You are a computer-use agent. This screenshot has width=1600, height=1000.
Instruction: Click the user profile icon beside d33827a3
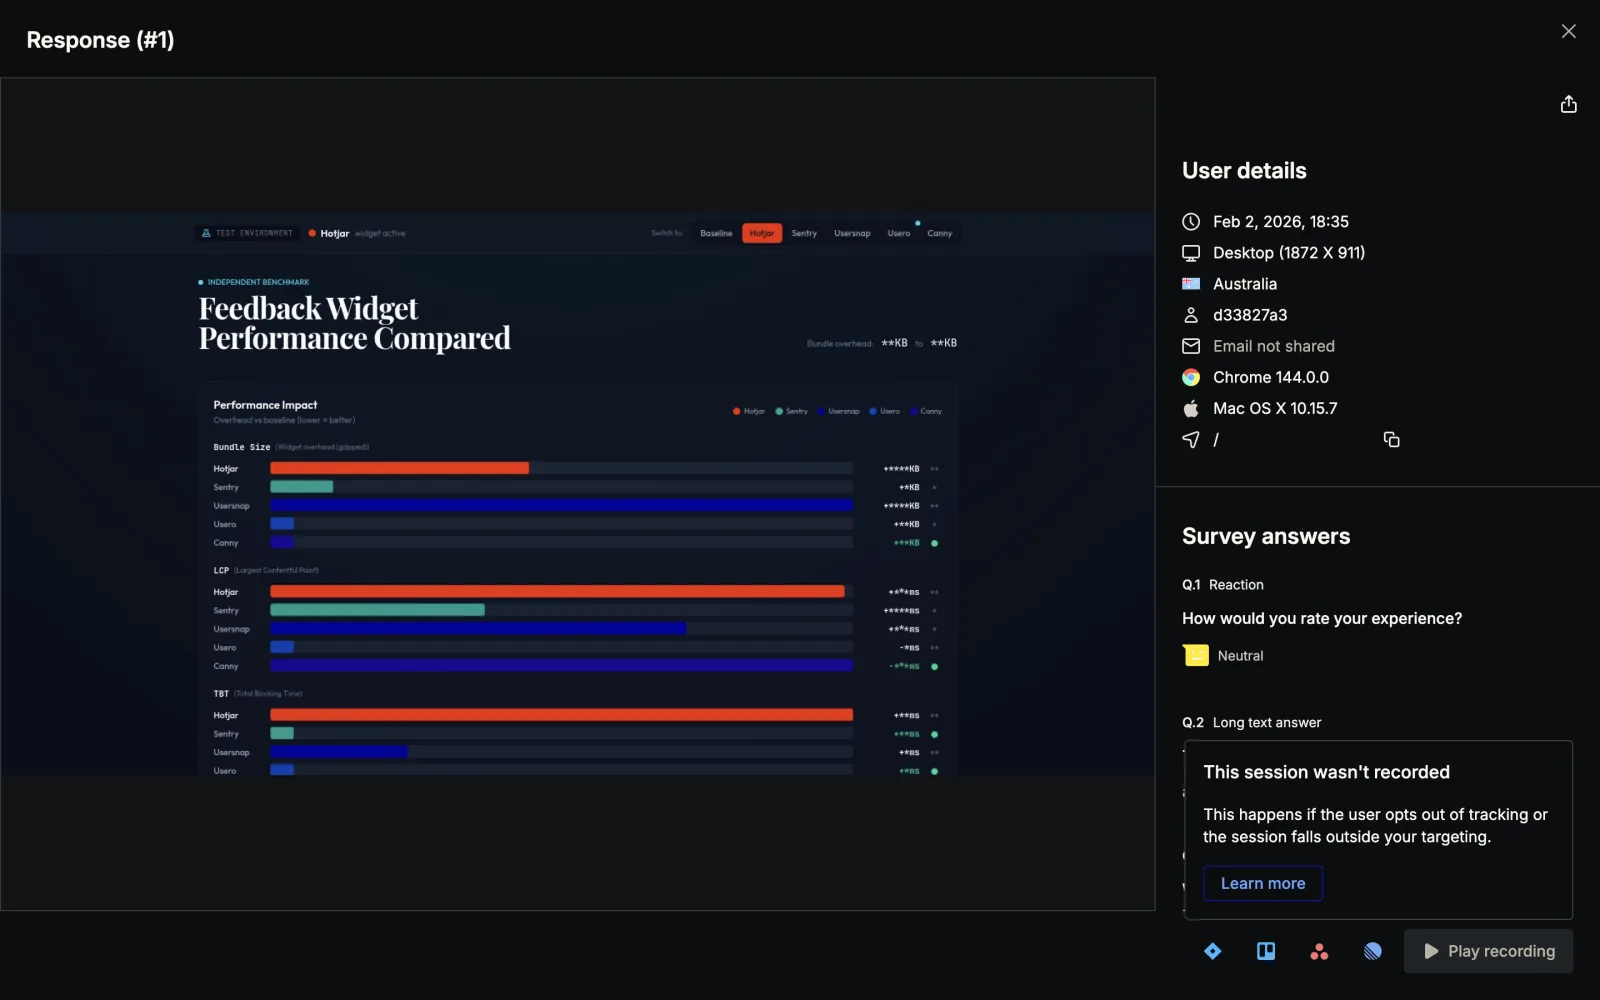[1191, 315]
